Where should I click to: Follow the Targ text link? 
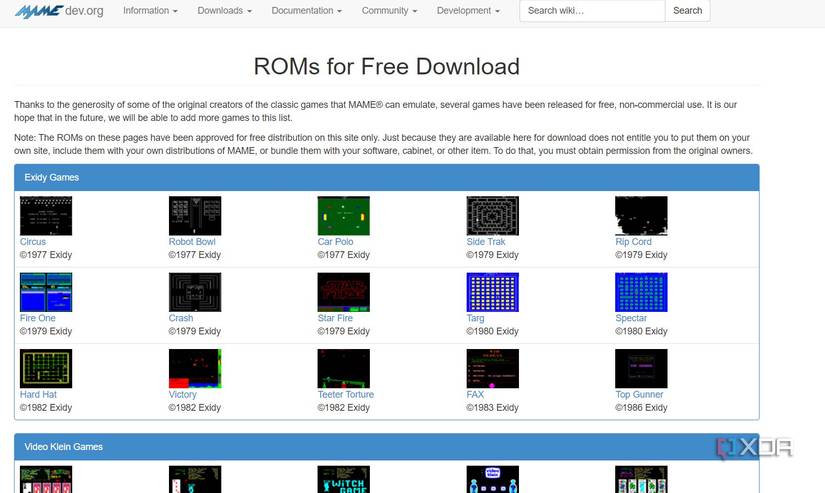tap(475, 318)
